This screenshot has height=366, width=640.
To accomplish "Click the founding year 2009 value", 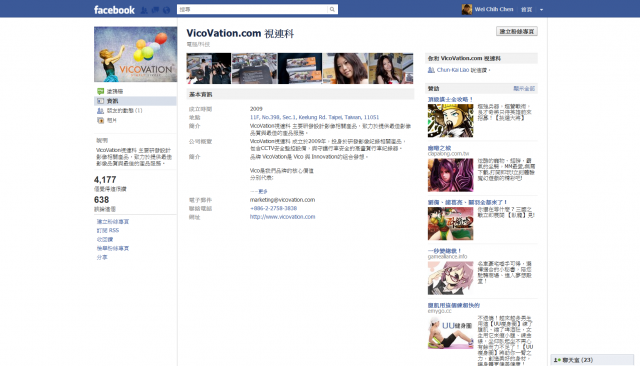I will [x=256, y=109].
